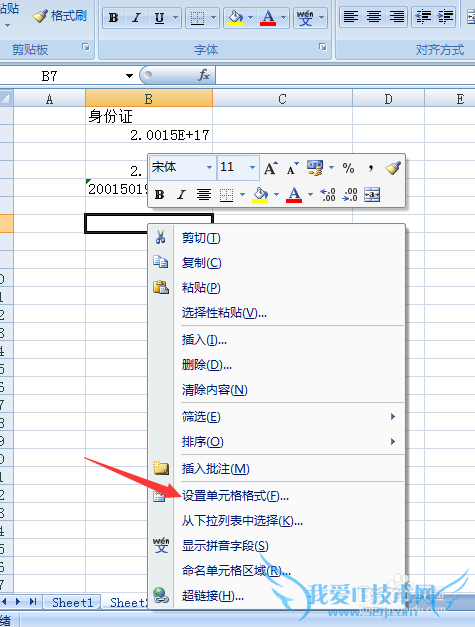Toggle Bold in the ribbon font group

tap(114, 18)
